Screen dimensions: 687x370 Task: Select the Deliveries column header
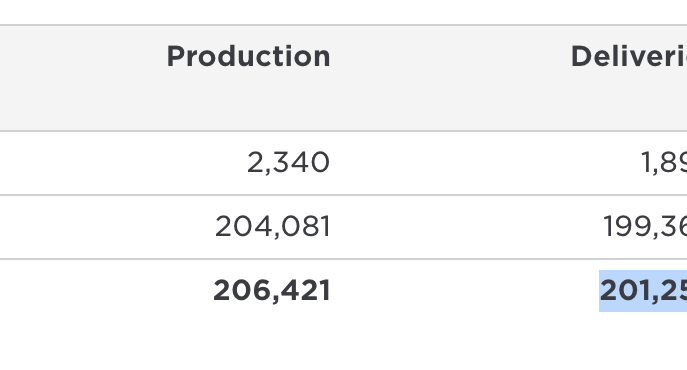pyautogui.click(x=629, y=57)
